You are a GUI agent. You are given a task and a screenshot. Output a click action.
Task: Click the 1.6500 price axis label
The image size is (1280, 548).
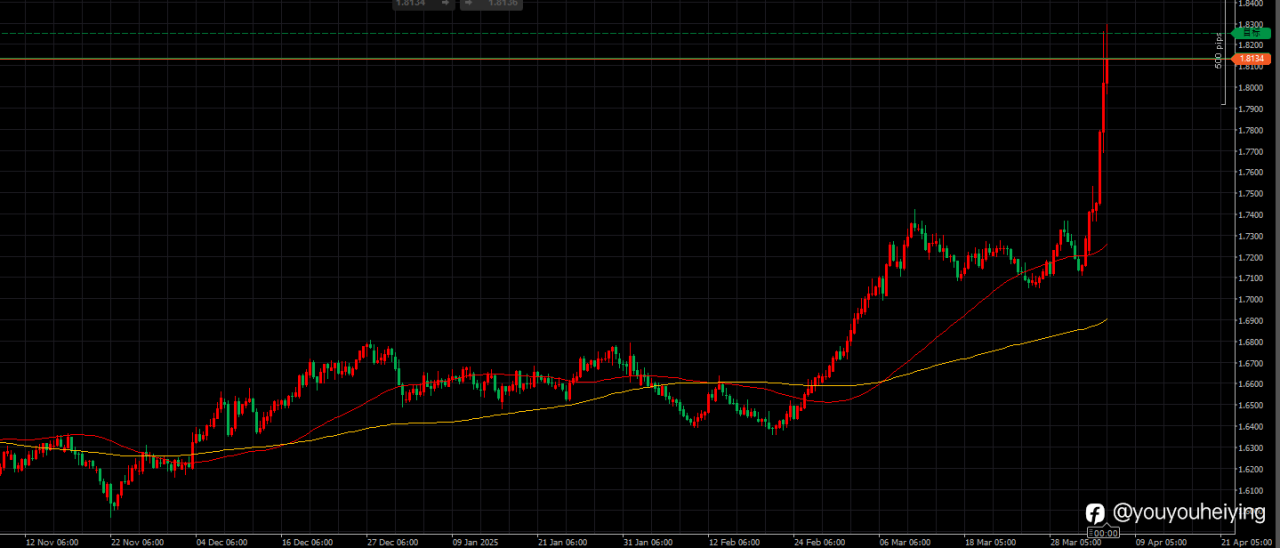click(1251, 406)
